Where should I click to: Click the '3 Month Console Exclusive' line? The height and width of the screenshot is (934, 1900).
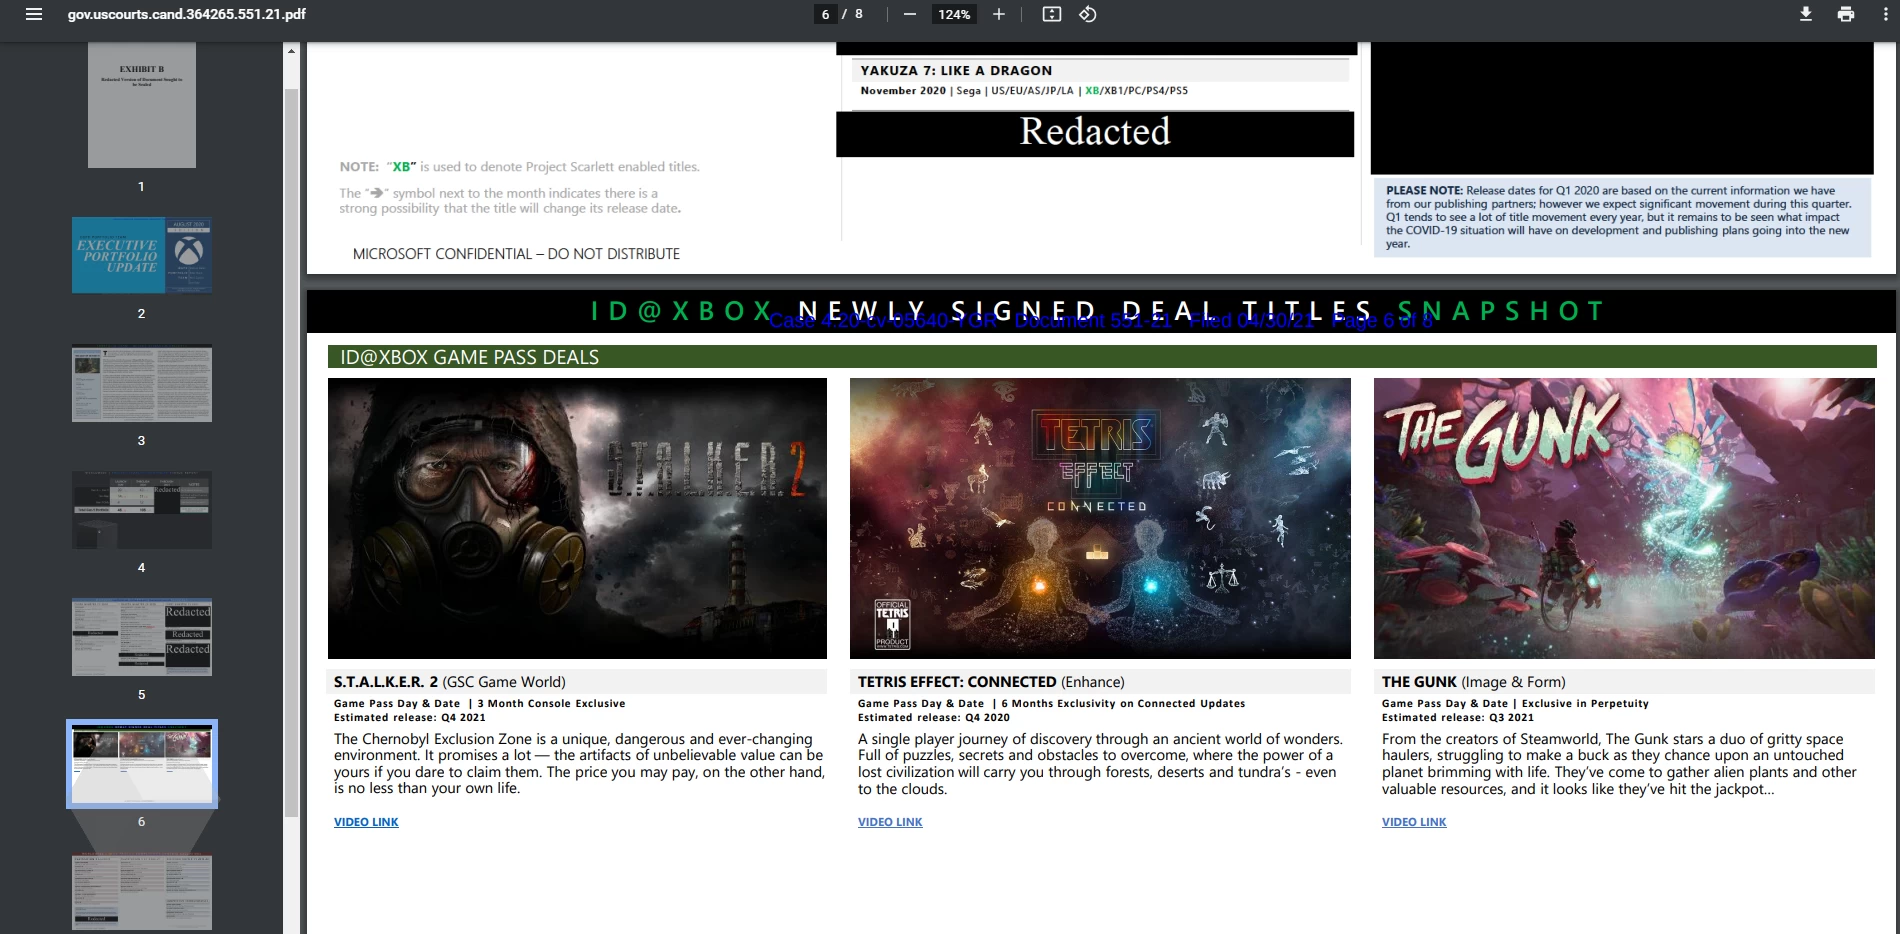click(551, 703)
